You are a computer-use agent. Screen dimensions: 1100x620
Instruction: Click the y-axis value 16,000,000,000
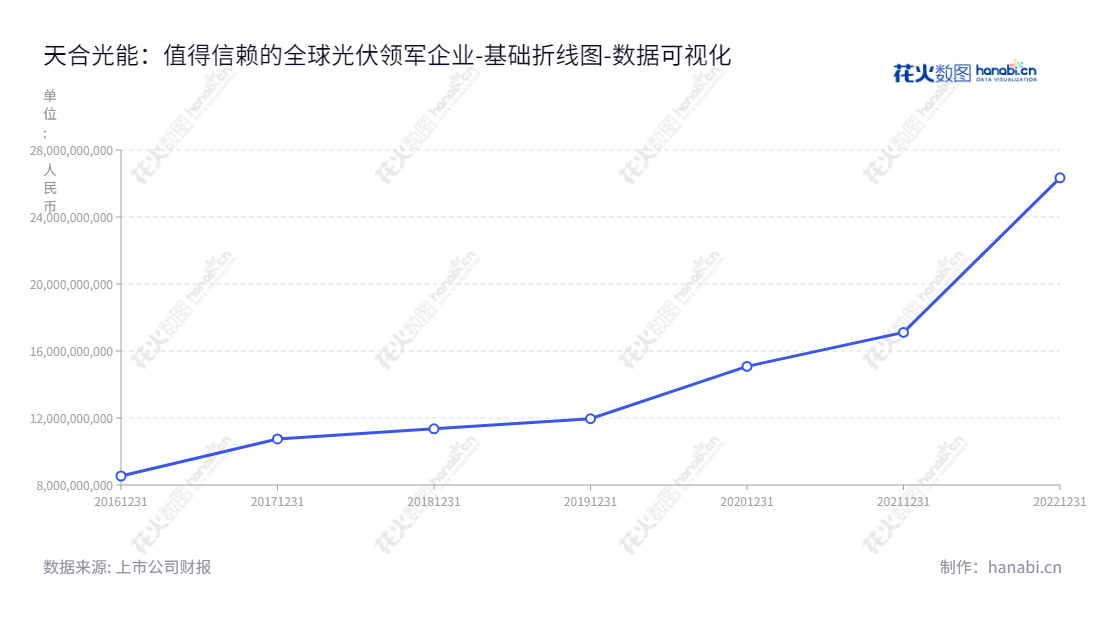coord(71,351)
